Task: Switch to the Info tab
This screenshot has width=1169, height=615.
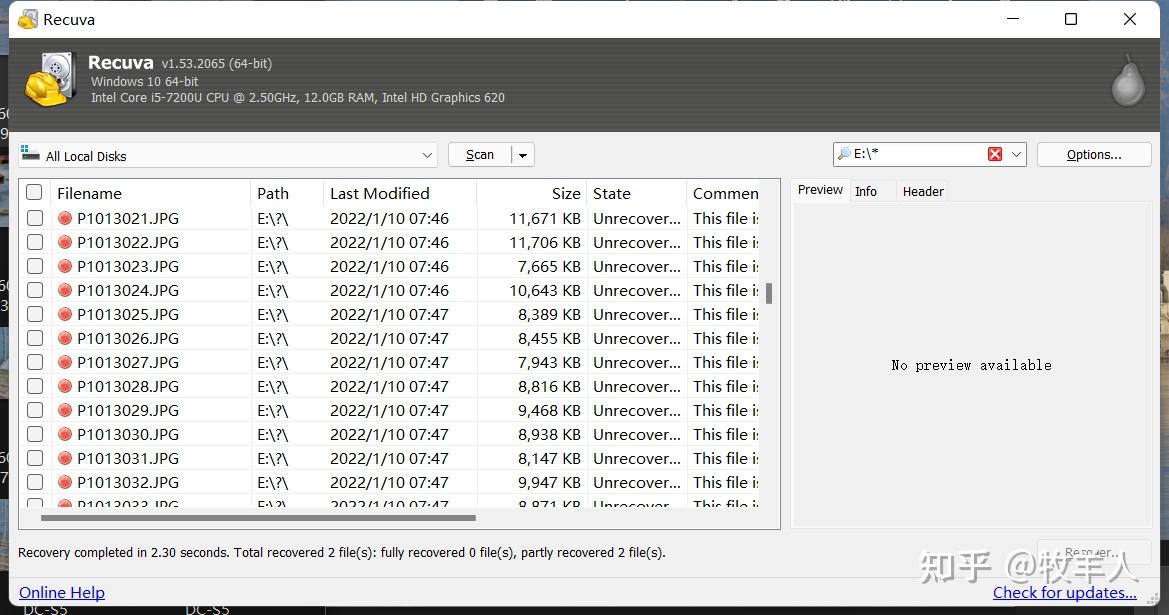Action: click(866, 192)
